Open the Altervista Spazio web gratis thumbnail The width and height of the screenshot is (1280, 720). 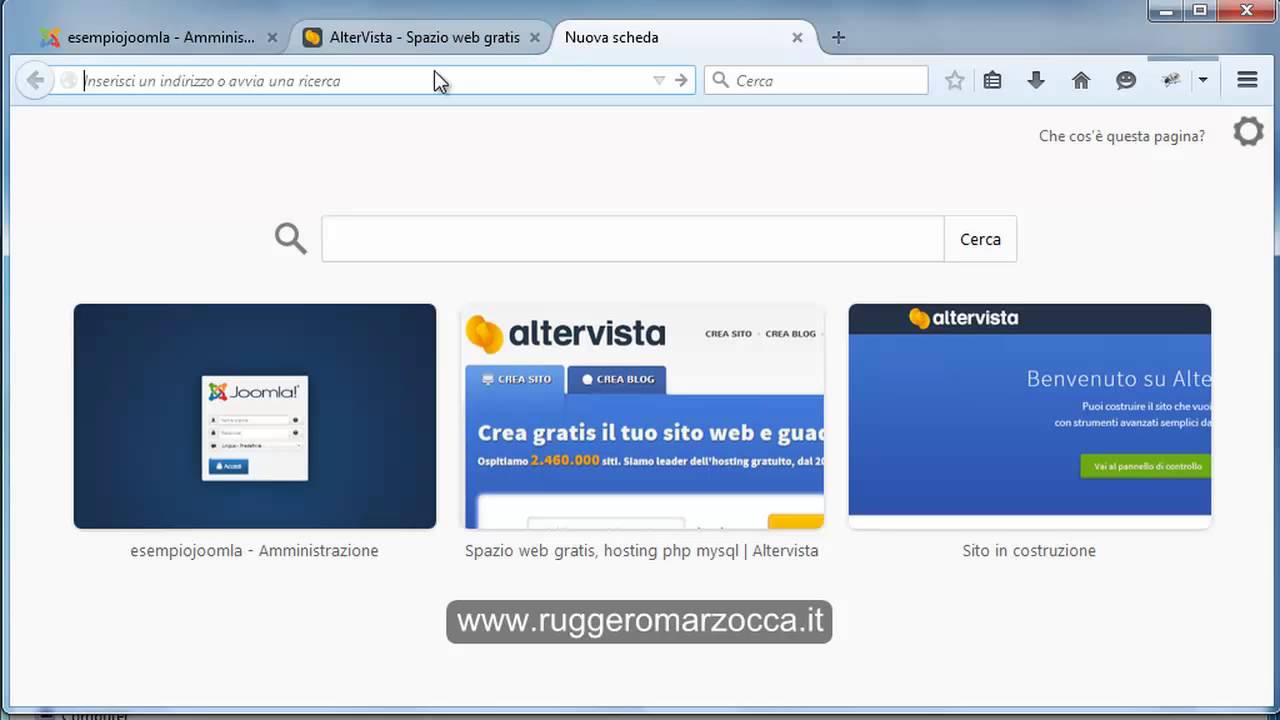(642, 416)
